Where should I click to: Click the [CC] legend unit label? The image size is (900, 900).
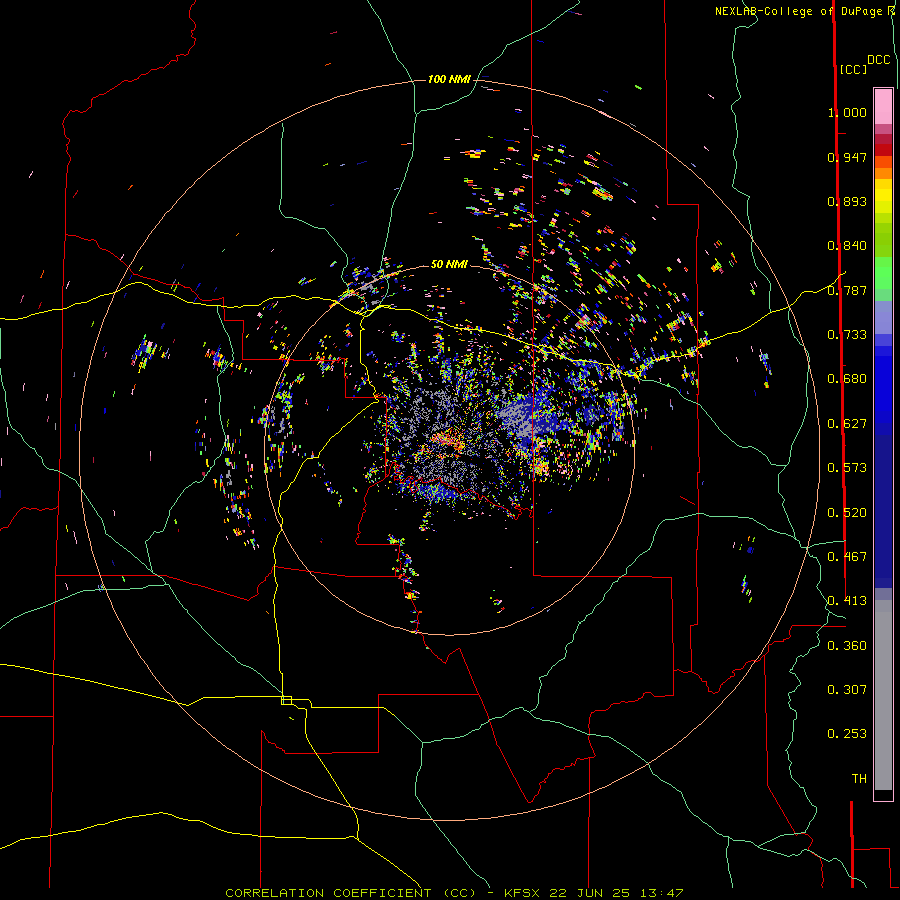pyautogui.click(x=852, y=69)
